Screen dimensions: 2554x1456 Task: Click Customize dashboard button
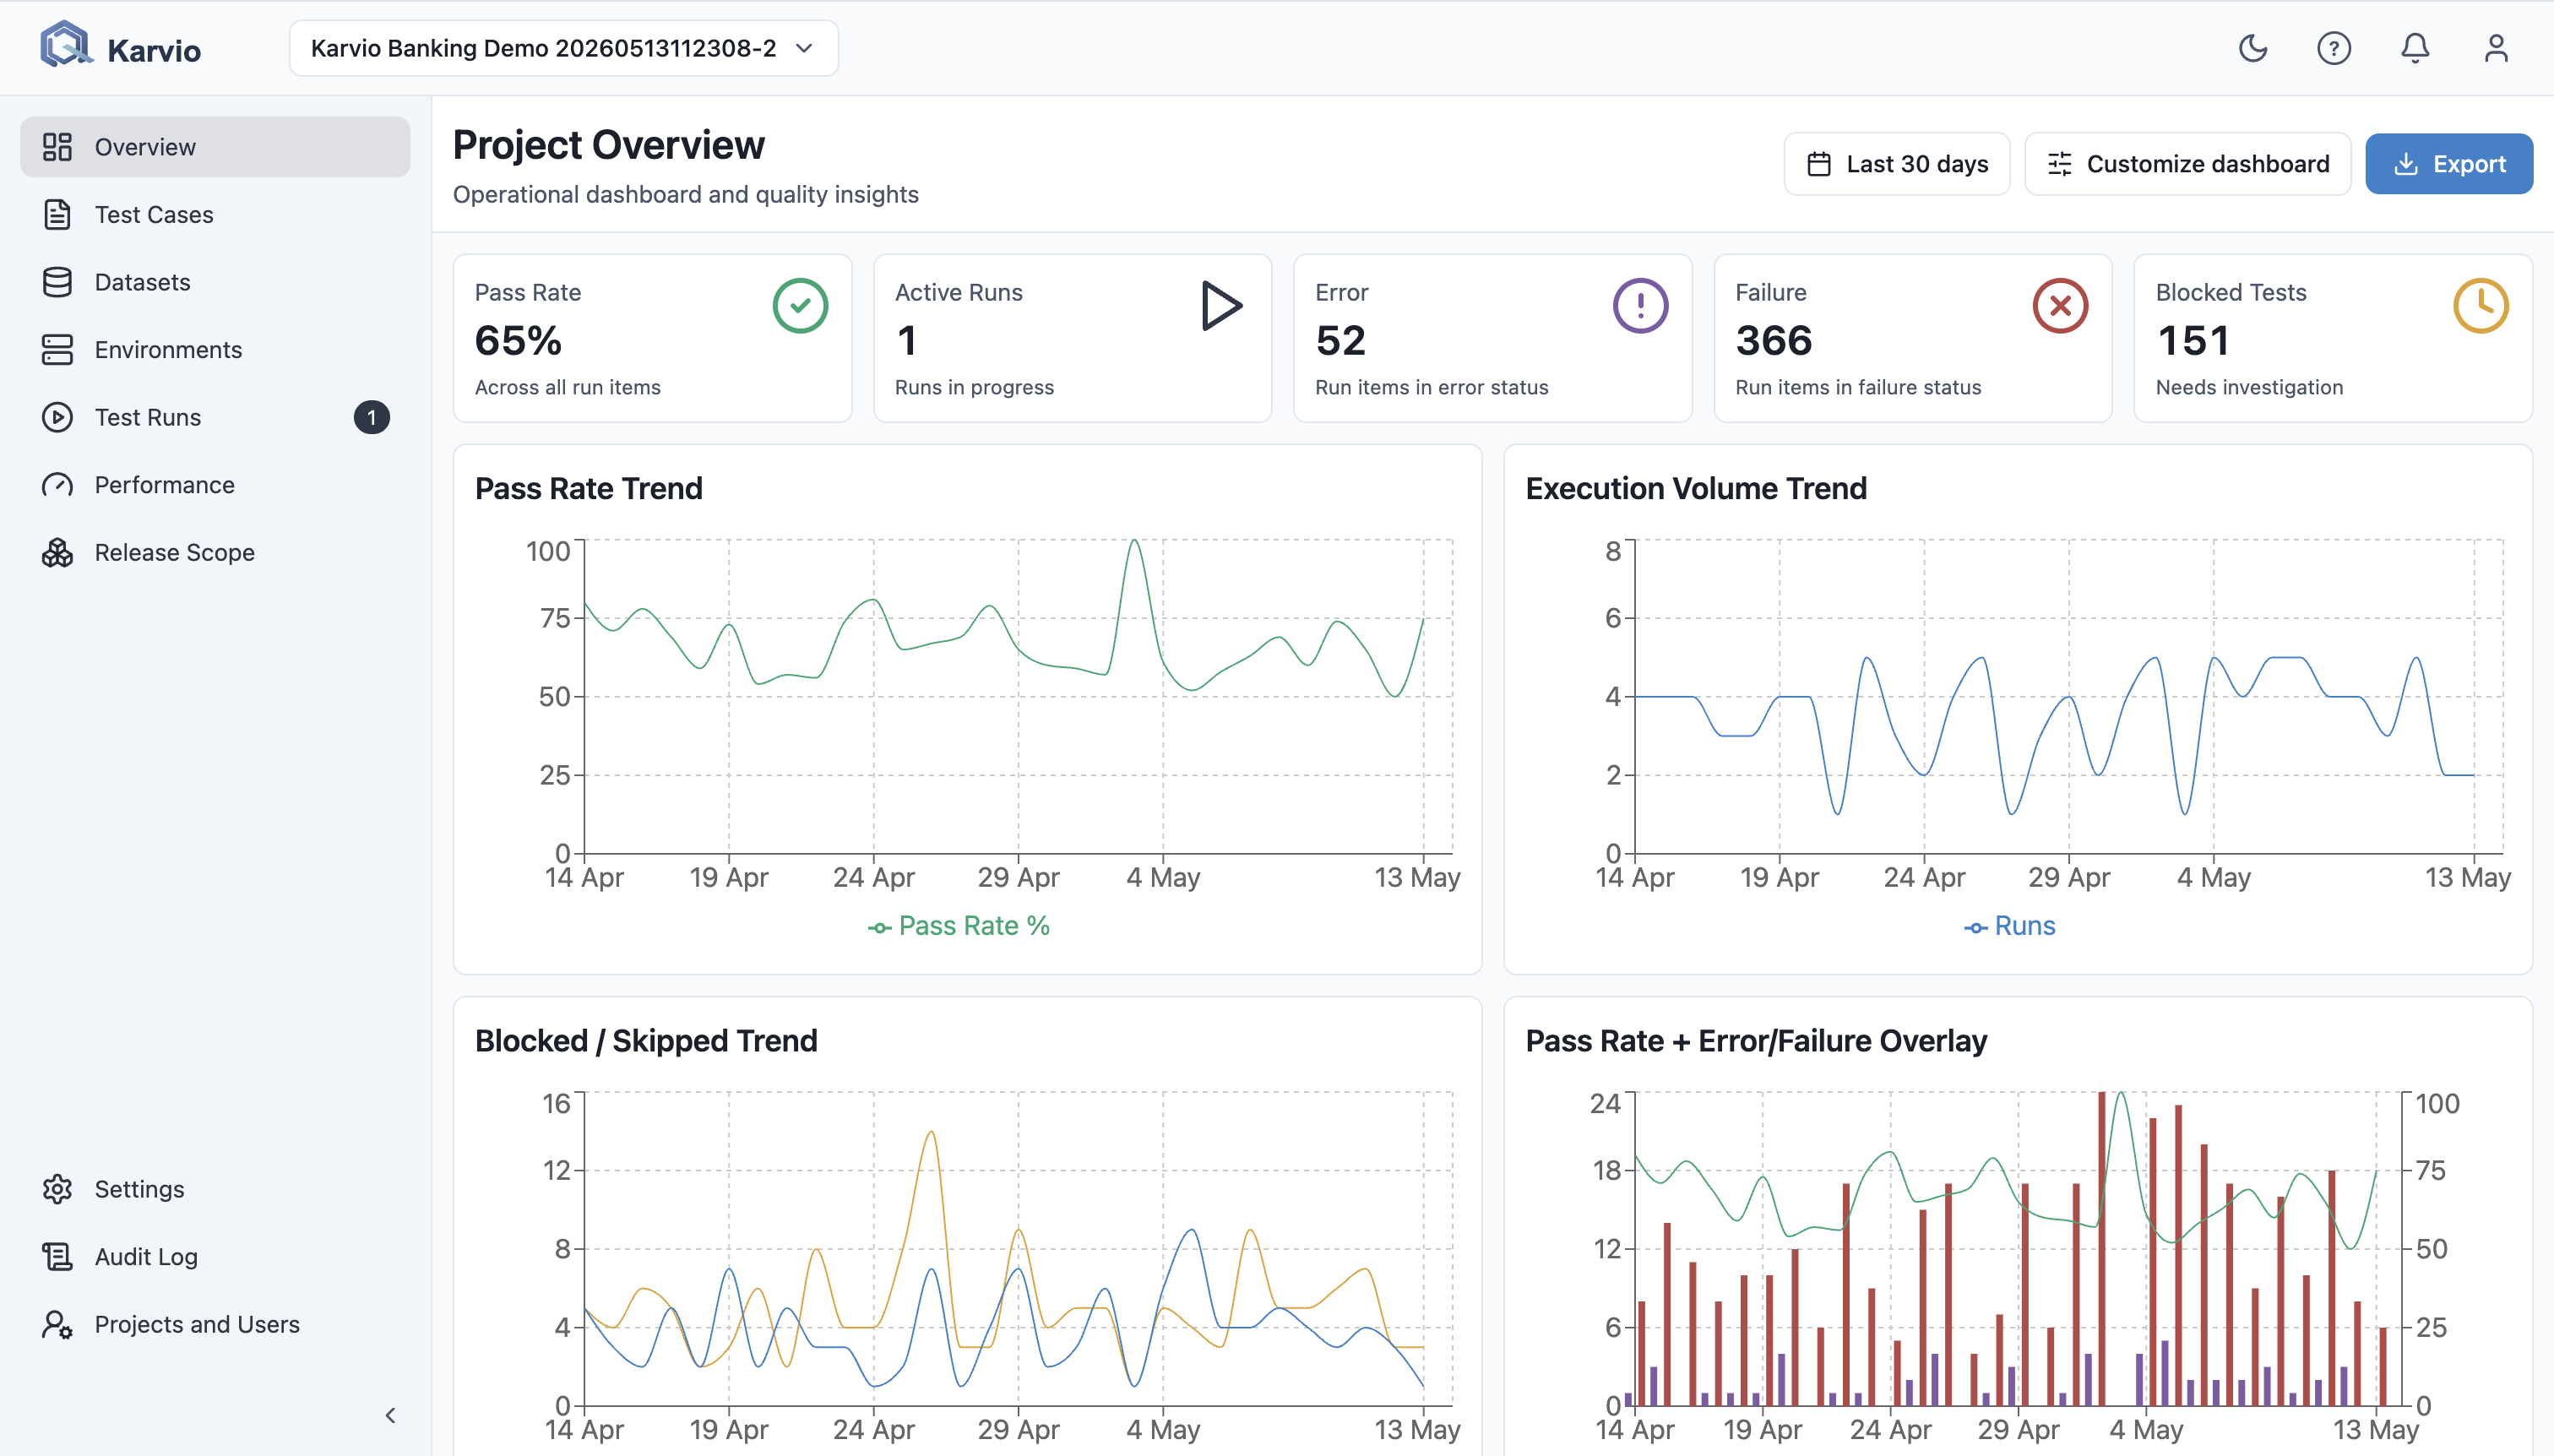click(2187, 164)
